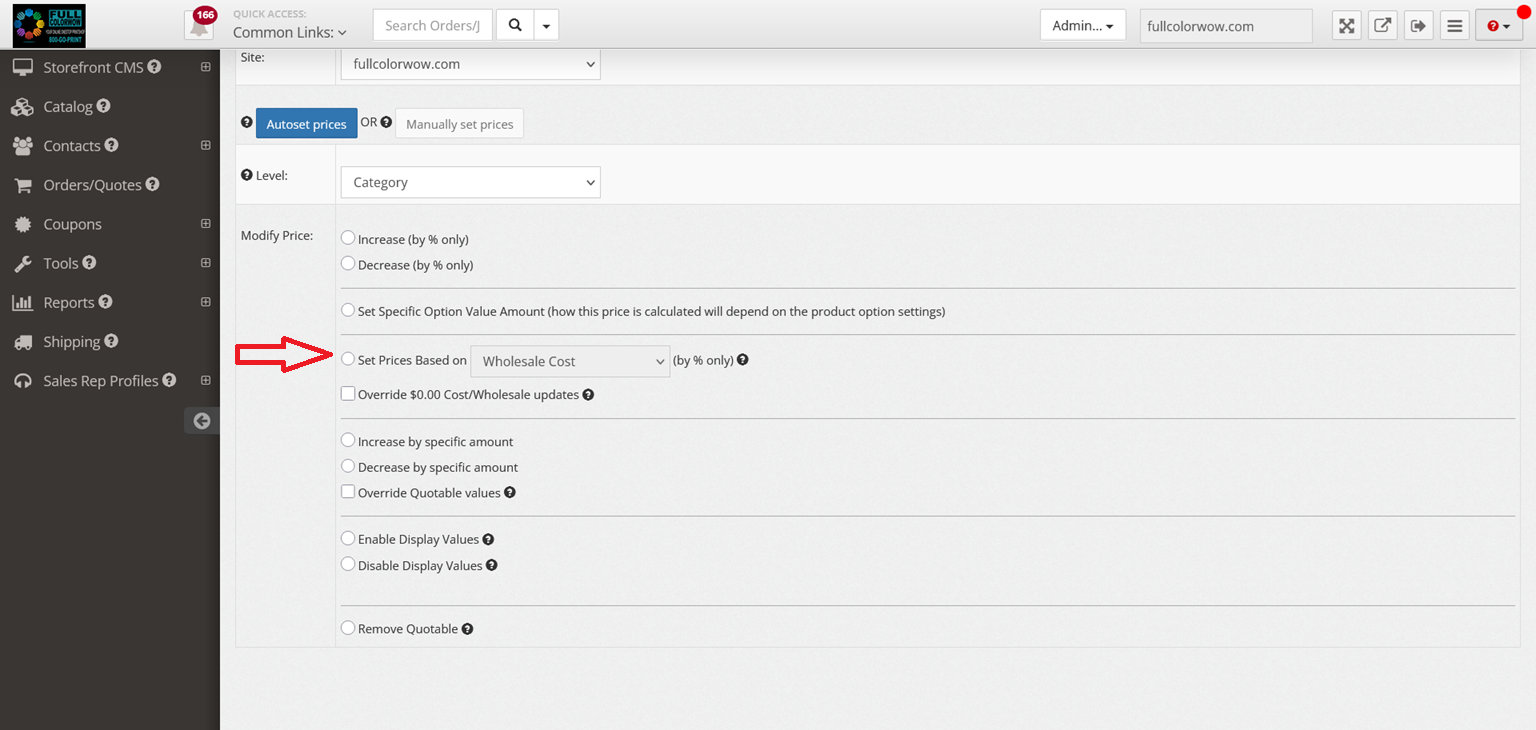Open the hamburger menu icon

[x=1454, y=26]
